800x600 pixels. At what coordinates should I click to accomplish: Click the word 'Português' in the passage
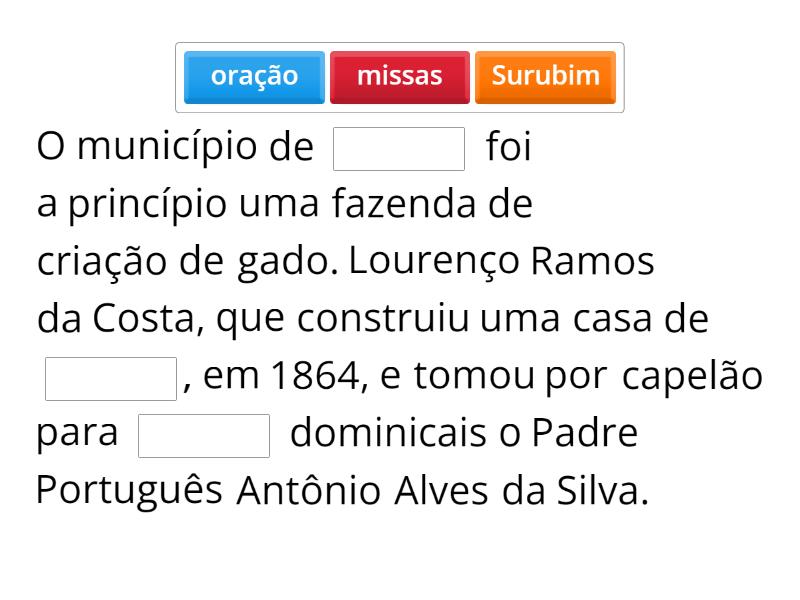129,492
